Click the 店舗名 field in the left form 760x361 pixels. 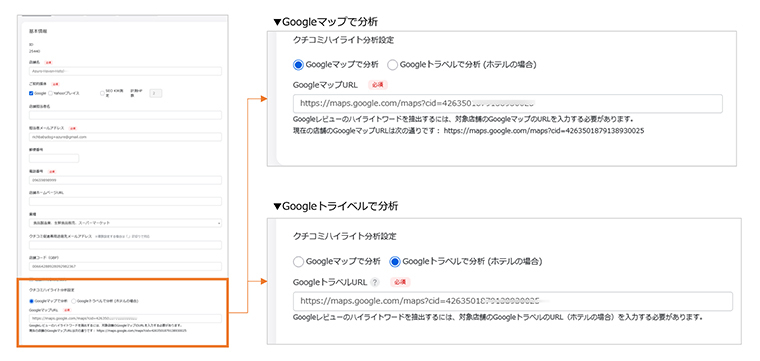point(126,71)
